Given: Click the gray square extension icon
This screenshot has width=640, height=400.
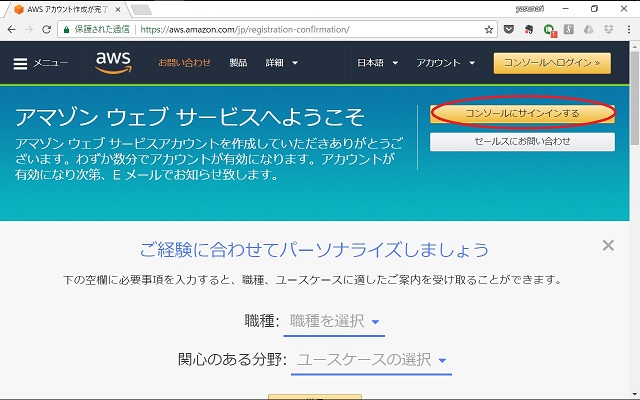Looking at the screenshot, I should pos(569,29).
